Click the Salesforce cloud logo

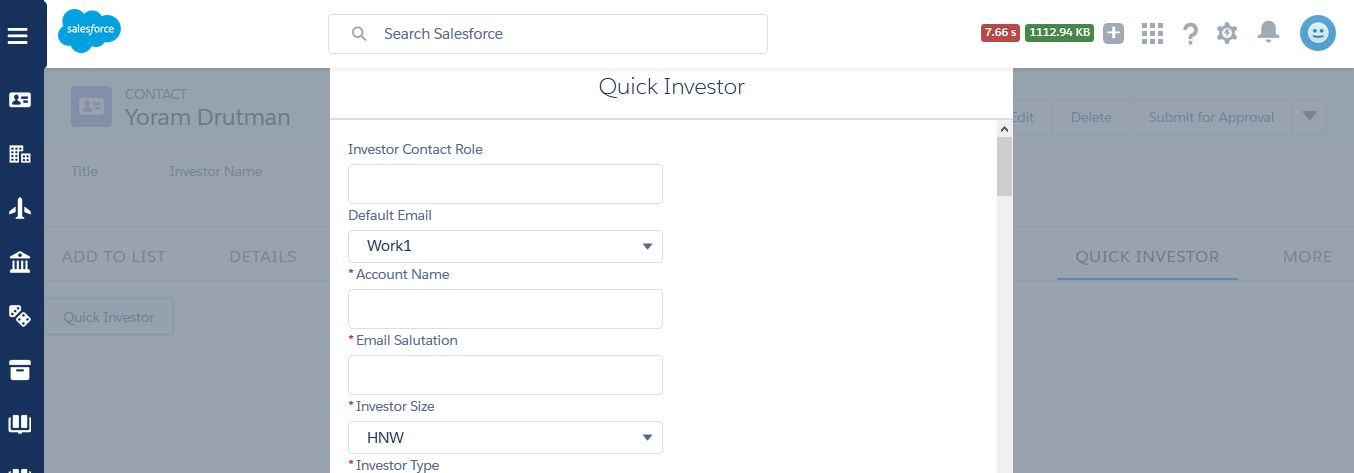click(x=89, y=30)
